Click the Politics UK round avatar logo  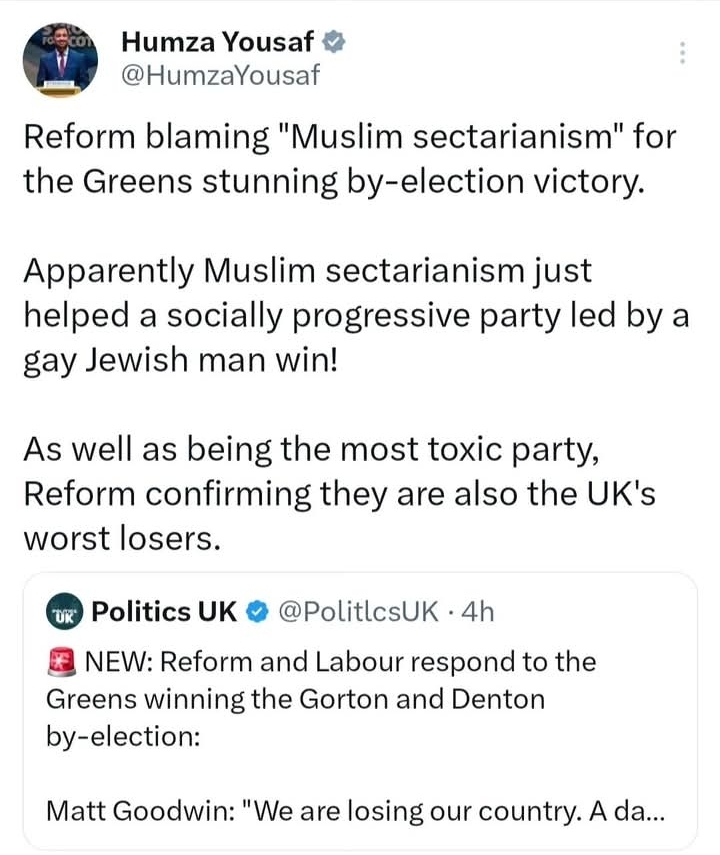(x=65, y=611)
